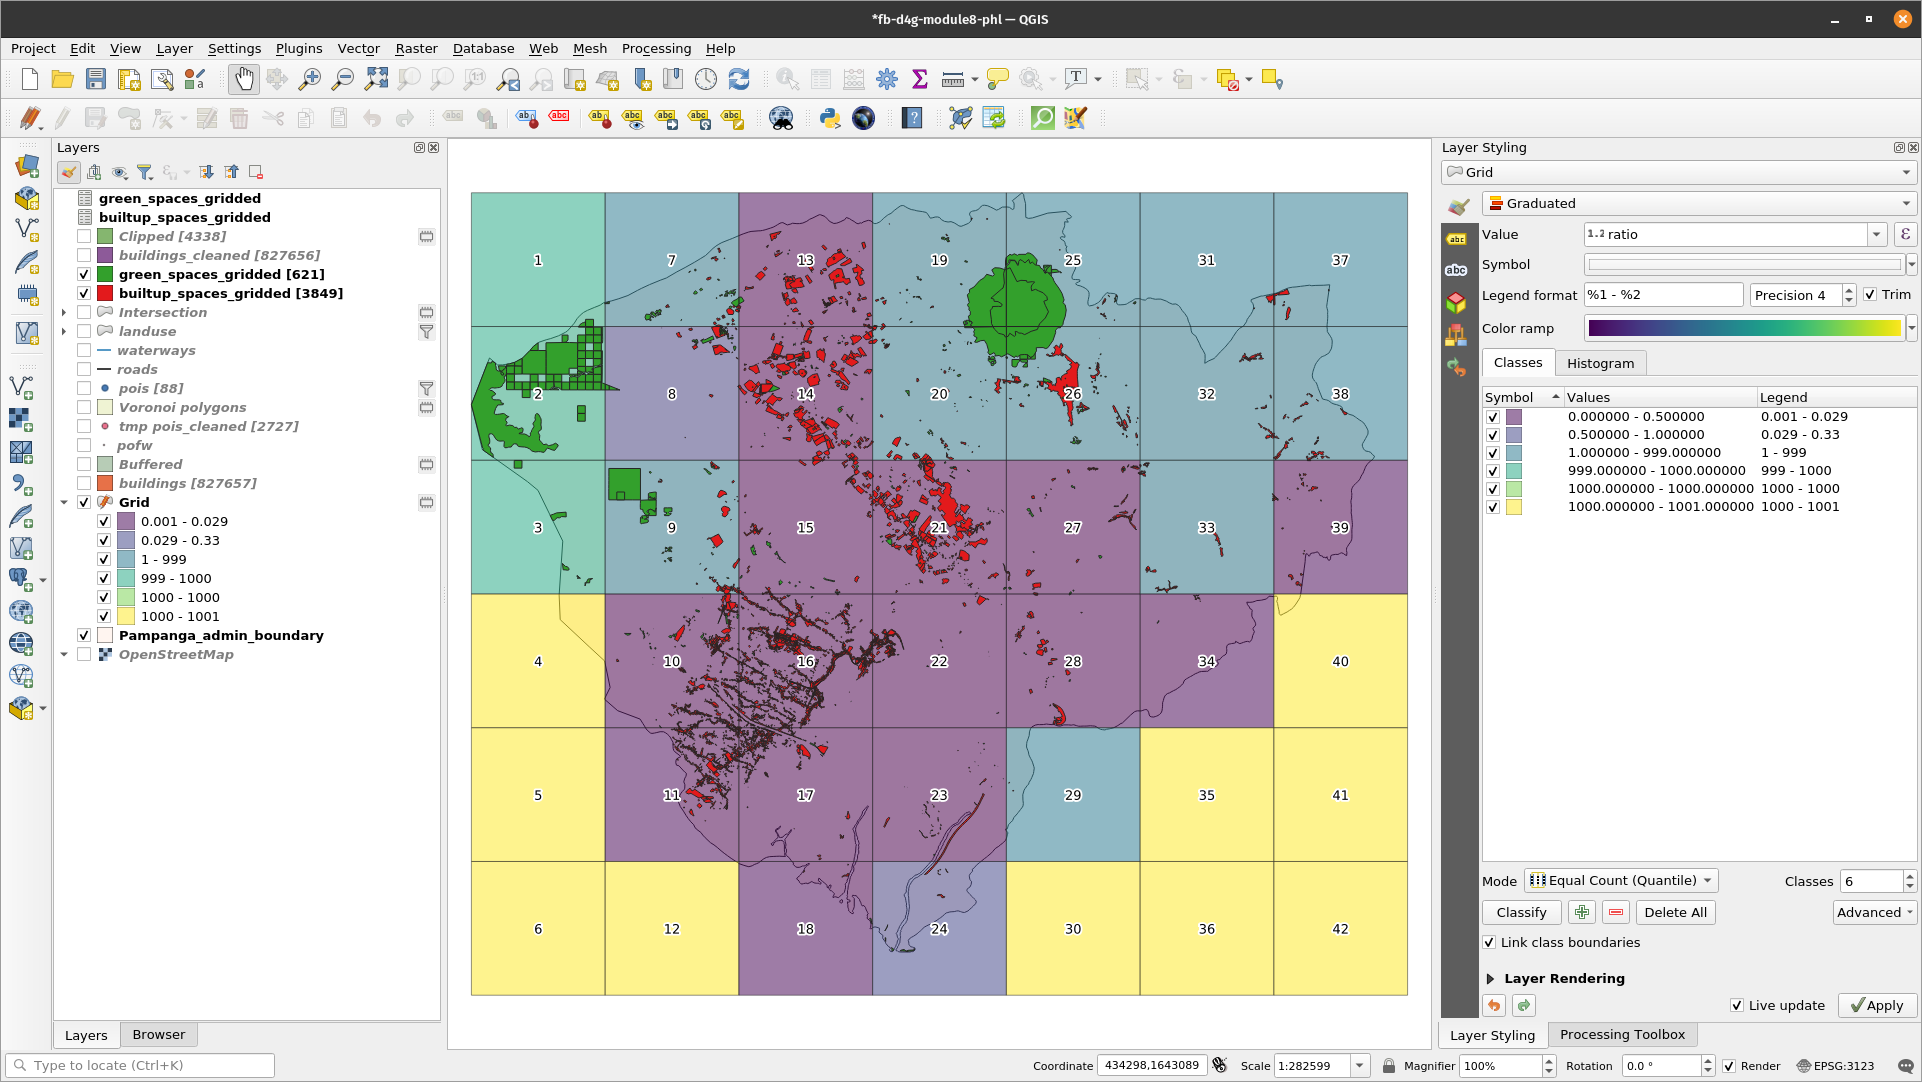Viewport: 1922px width, 1082px height.
Task: Activate the Zoom In tool
Action: [x=310, y=79]
